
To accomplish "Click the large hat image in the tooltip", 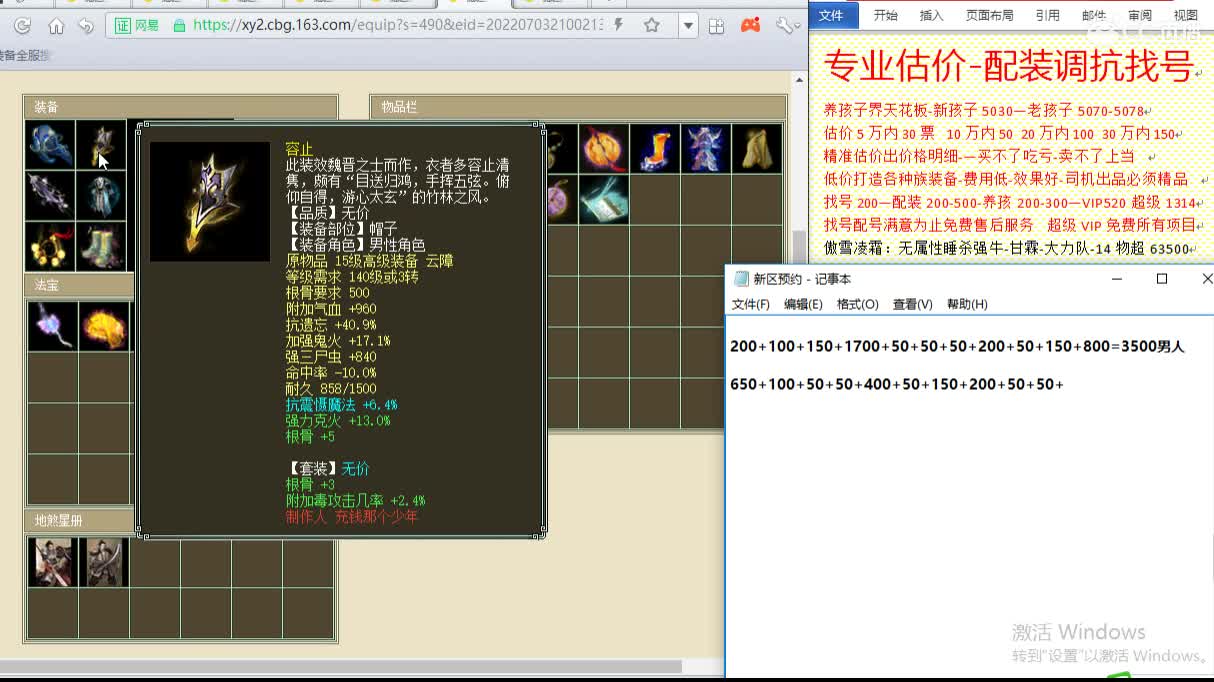I will pos(210,201).
